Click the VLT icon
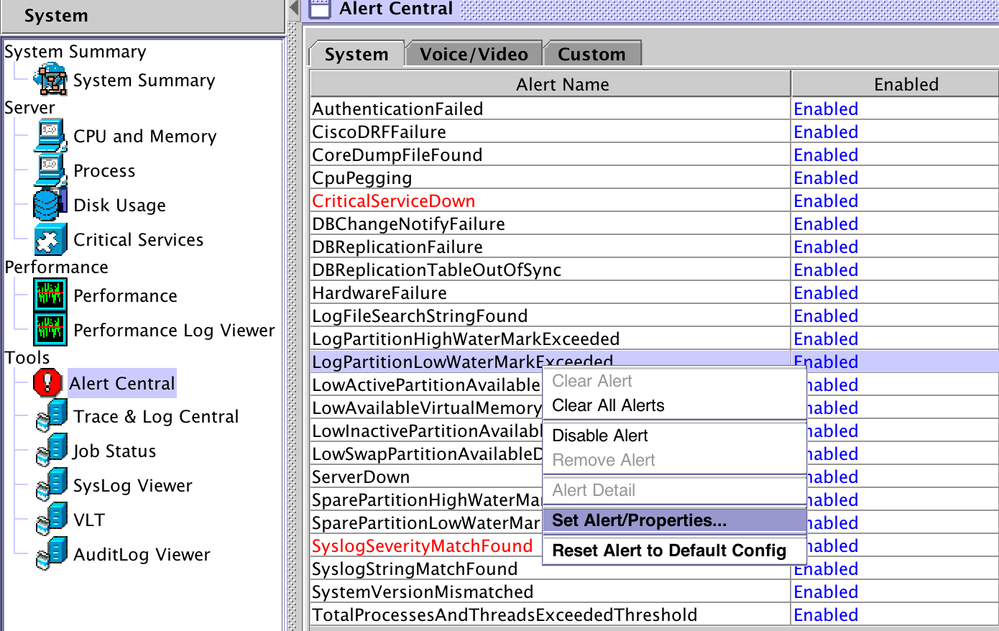 52,519
